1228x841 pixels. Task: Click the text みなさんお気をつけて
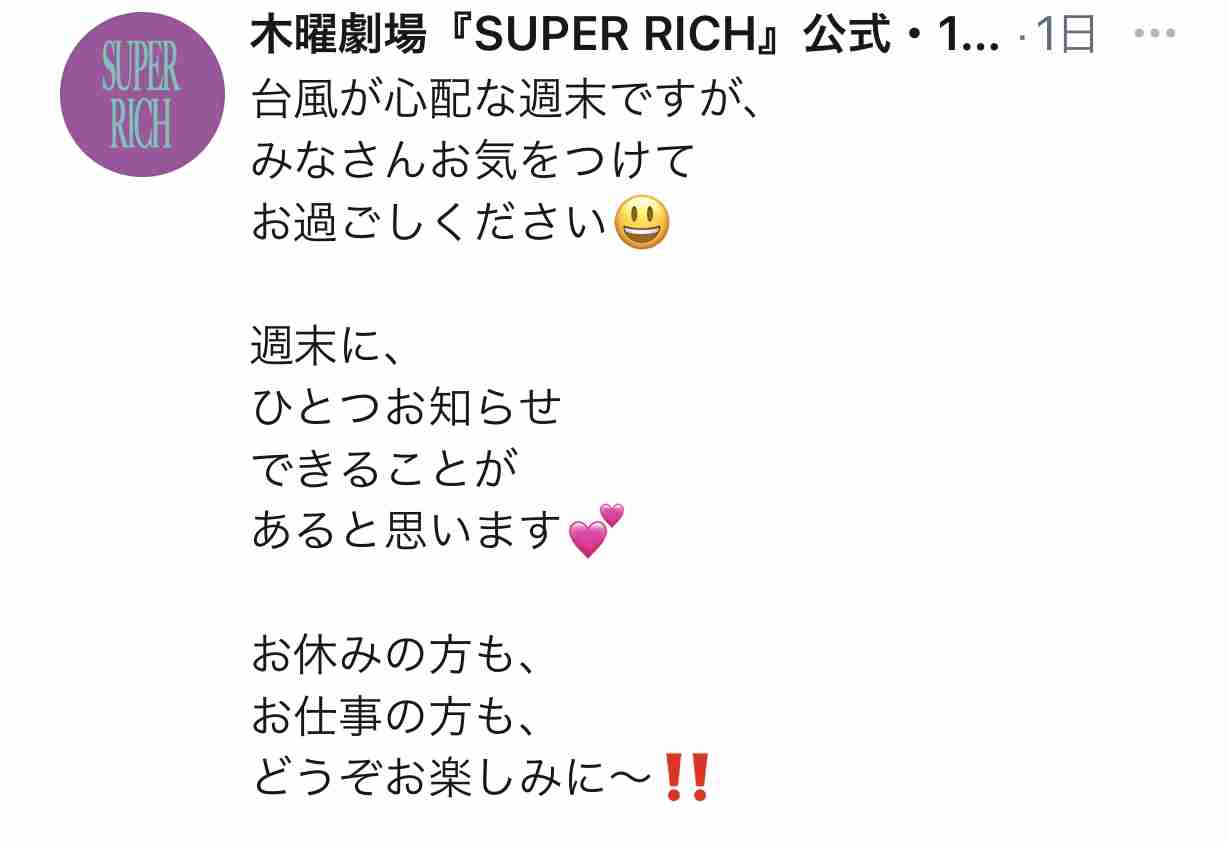pyautogui.click(x=472, y=161)
